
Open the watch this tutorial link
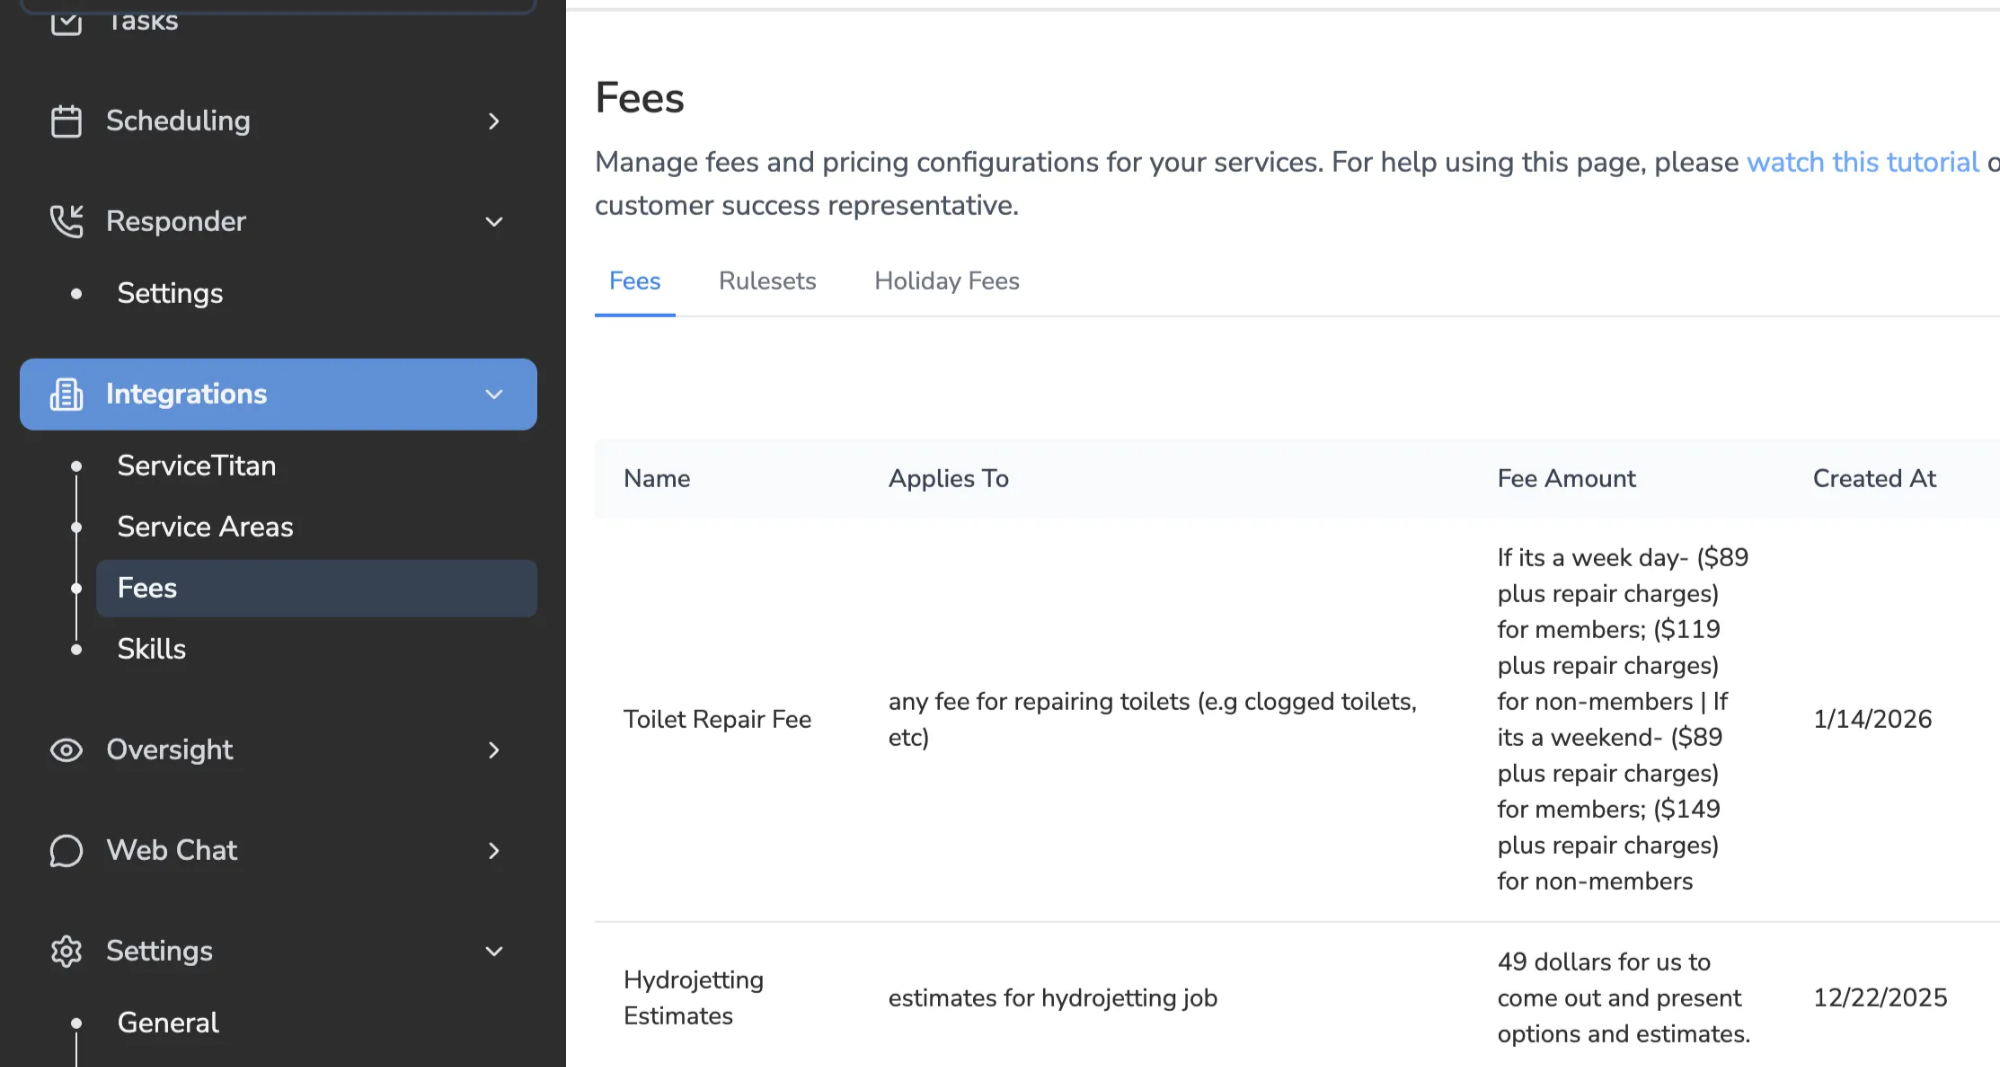coord(1862,162)
